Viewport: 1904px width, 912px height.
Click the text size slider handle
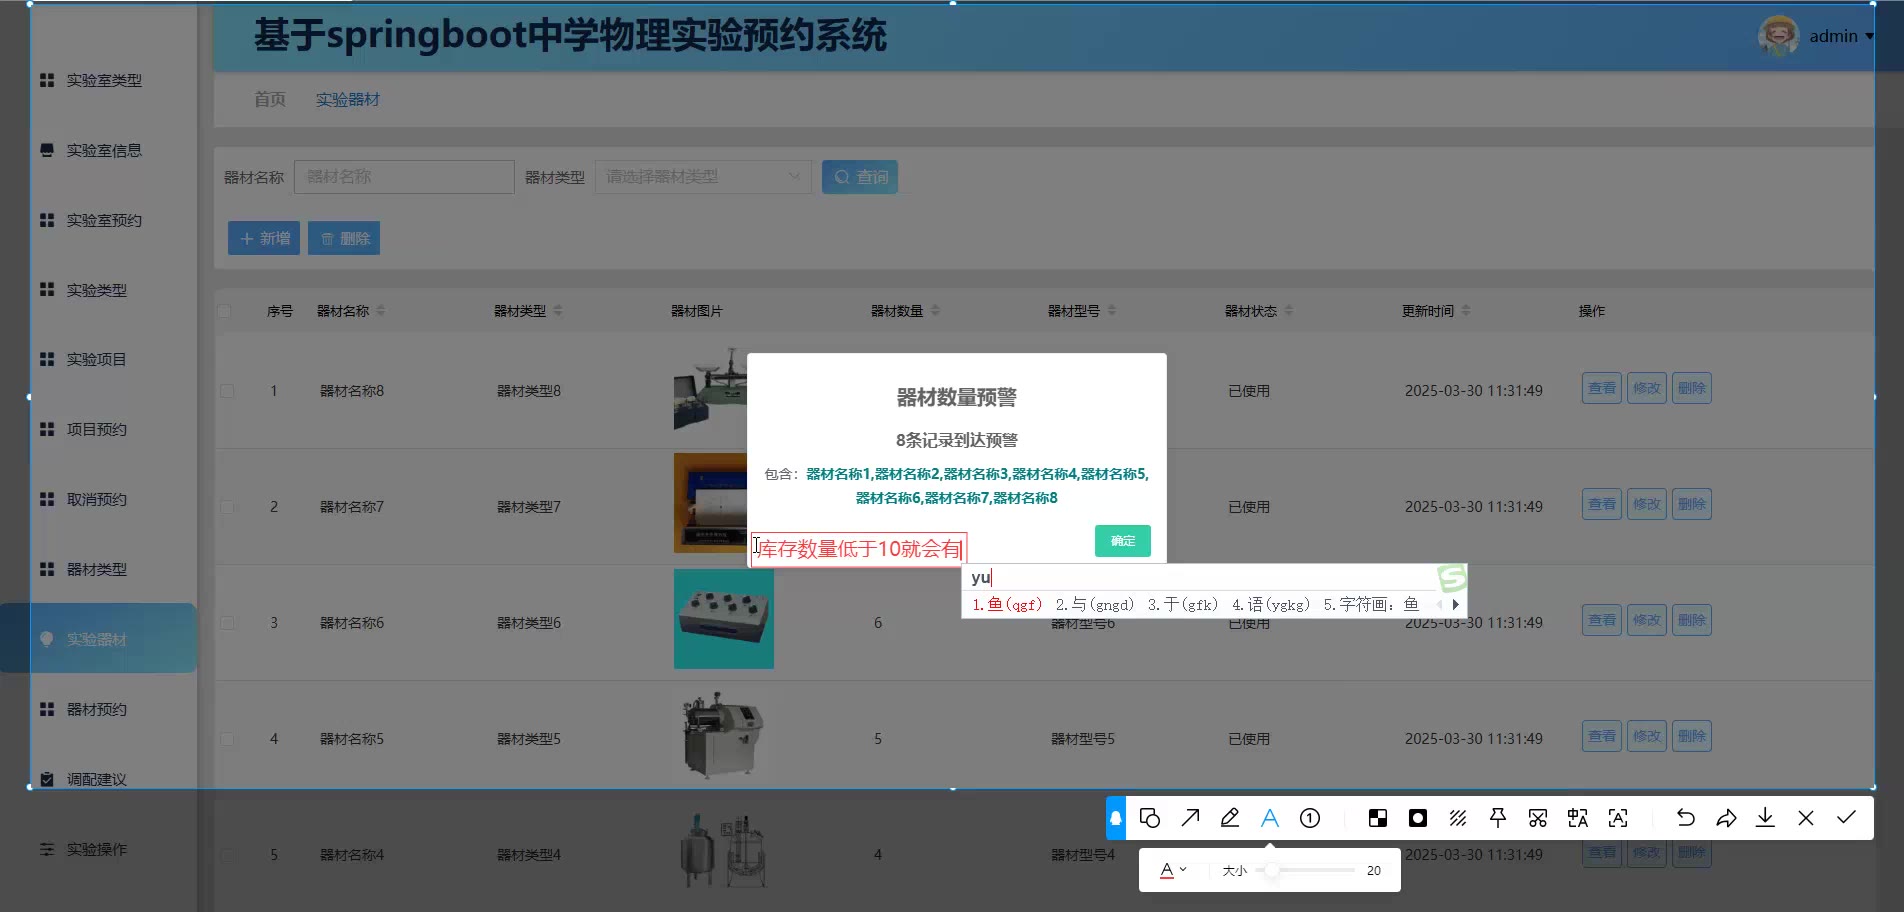click(x=1272, y=870)
